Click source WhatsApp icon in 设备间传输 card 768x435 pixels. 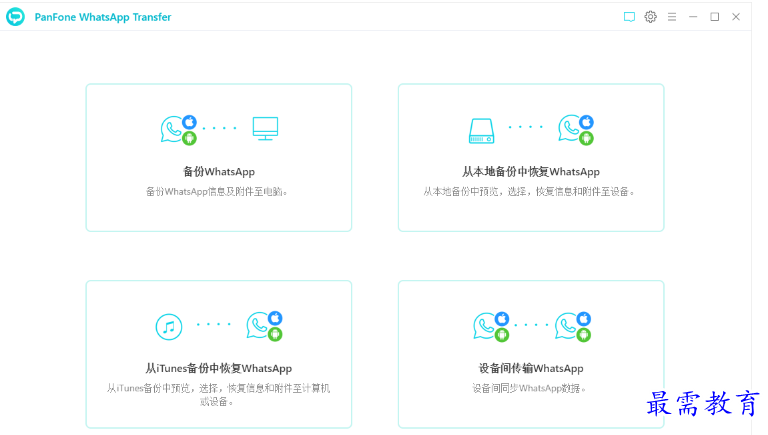[491, 327]
